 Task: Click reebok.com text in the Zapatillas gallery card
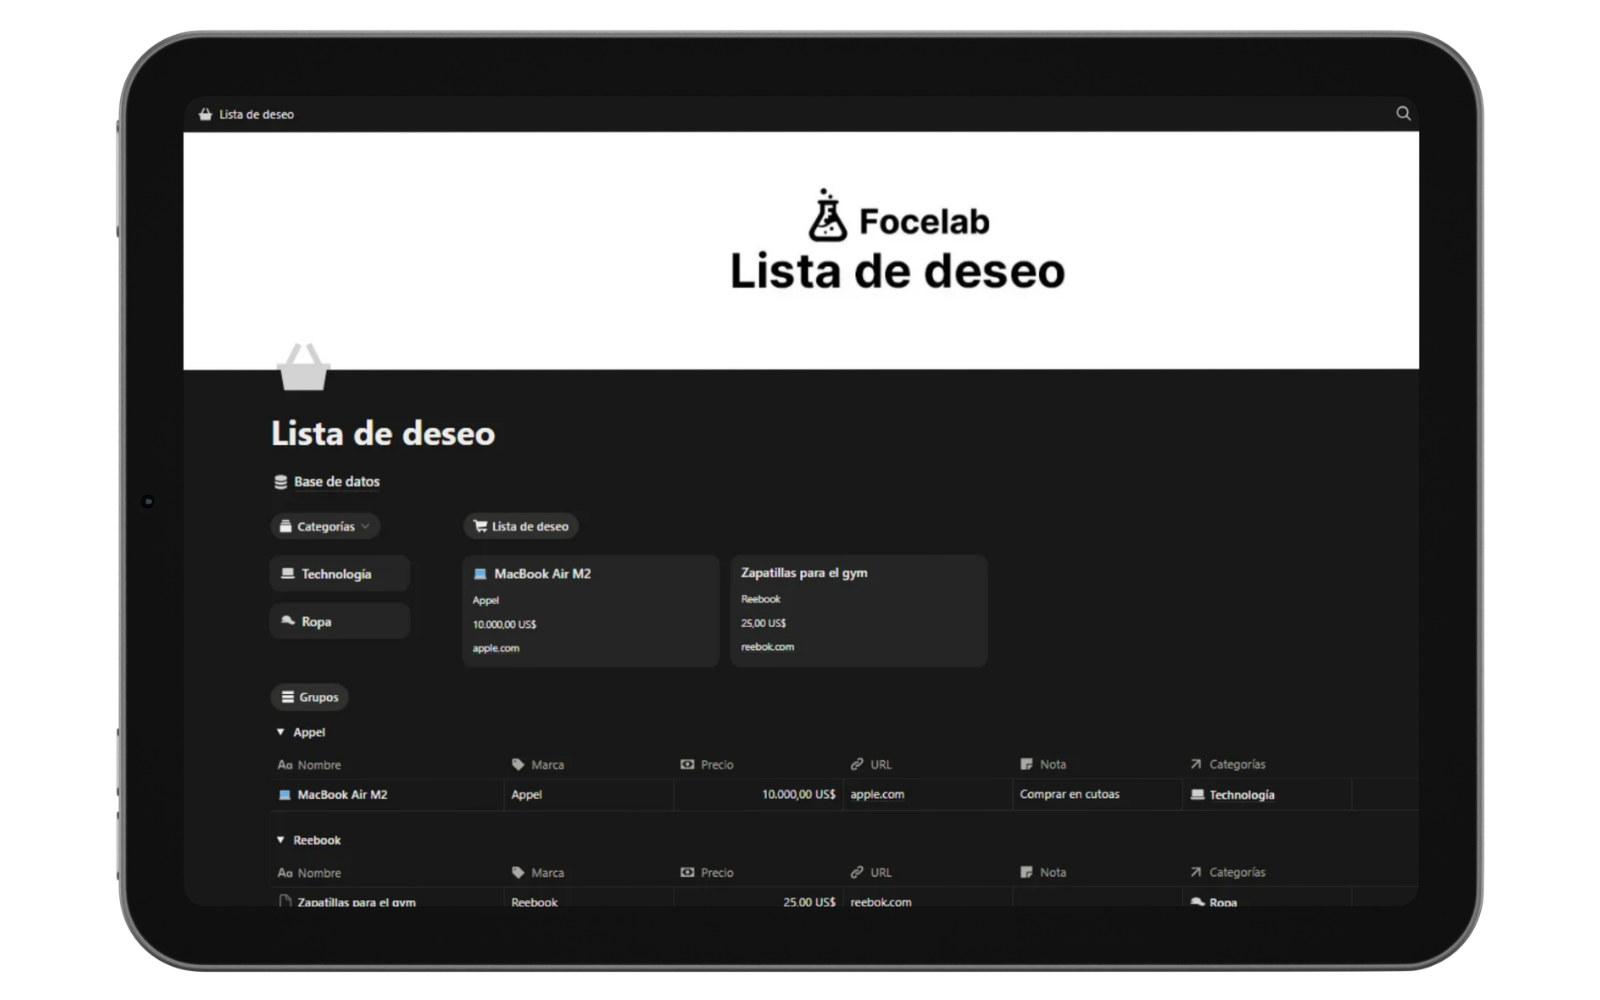coord(767,647)
